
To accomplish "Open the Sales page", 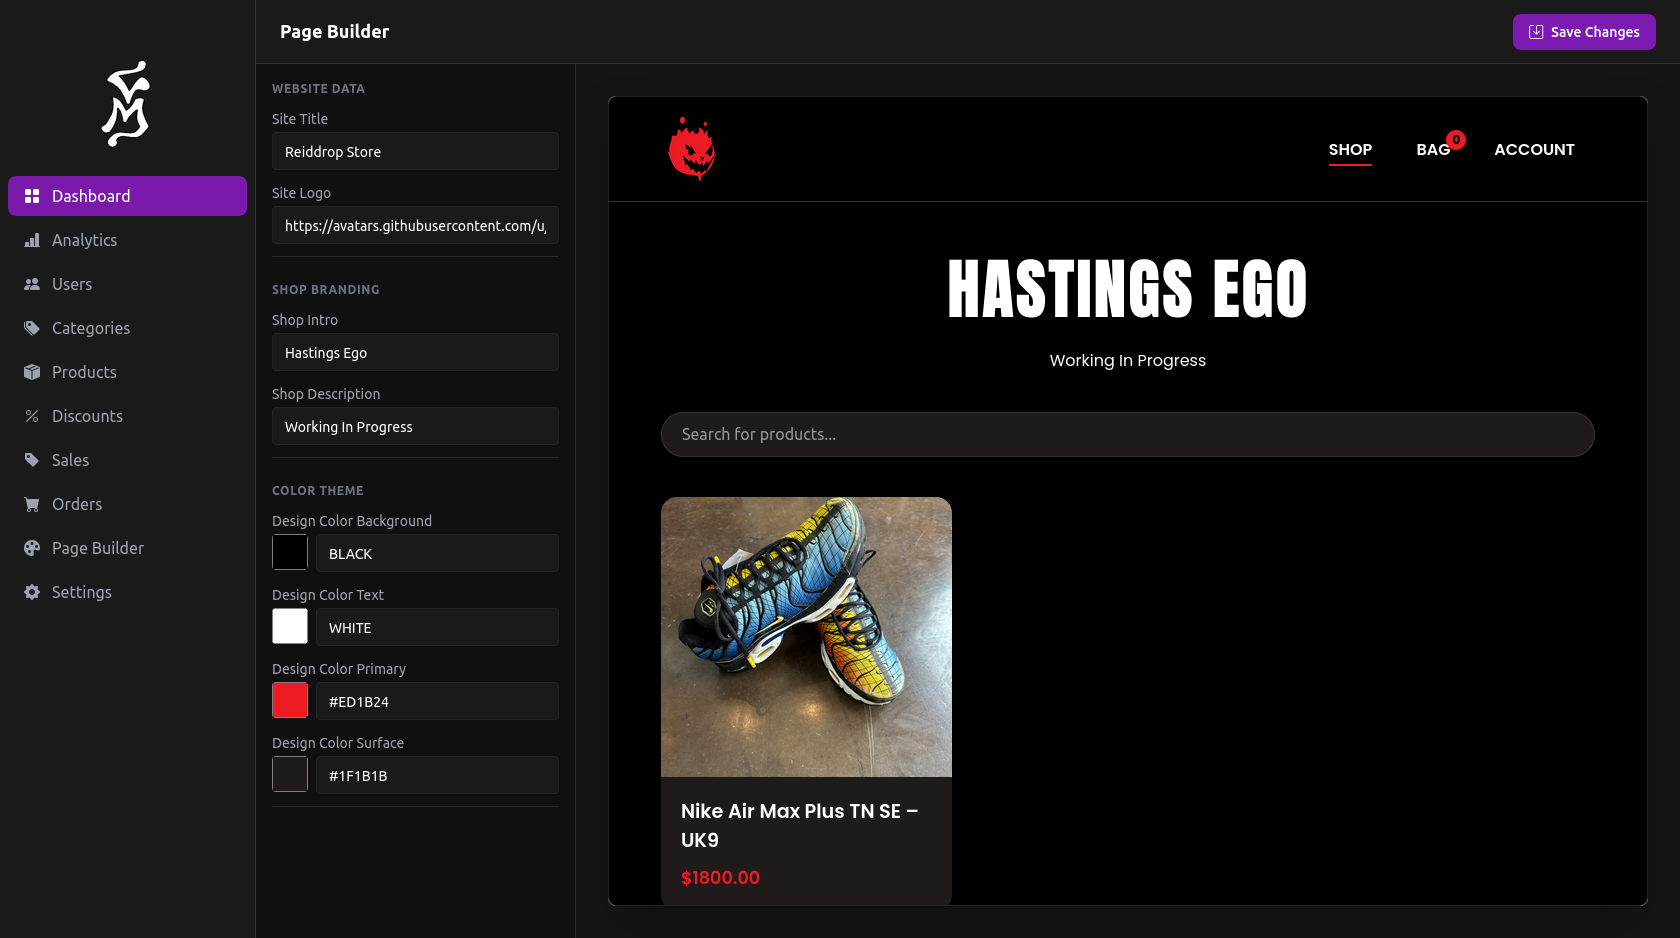I will [x=127, y=460].
